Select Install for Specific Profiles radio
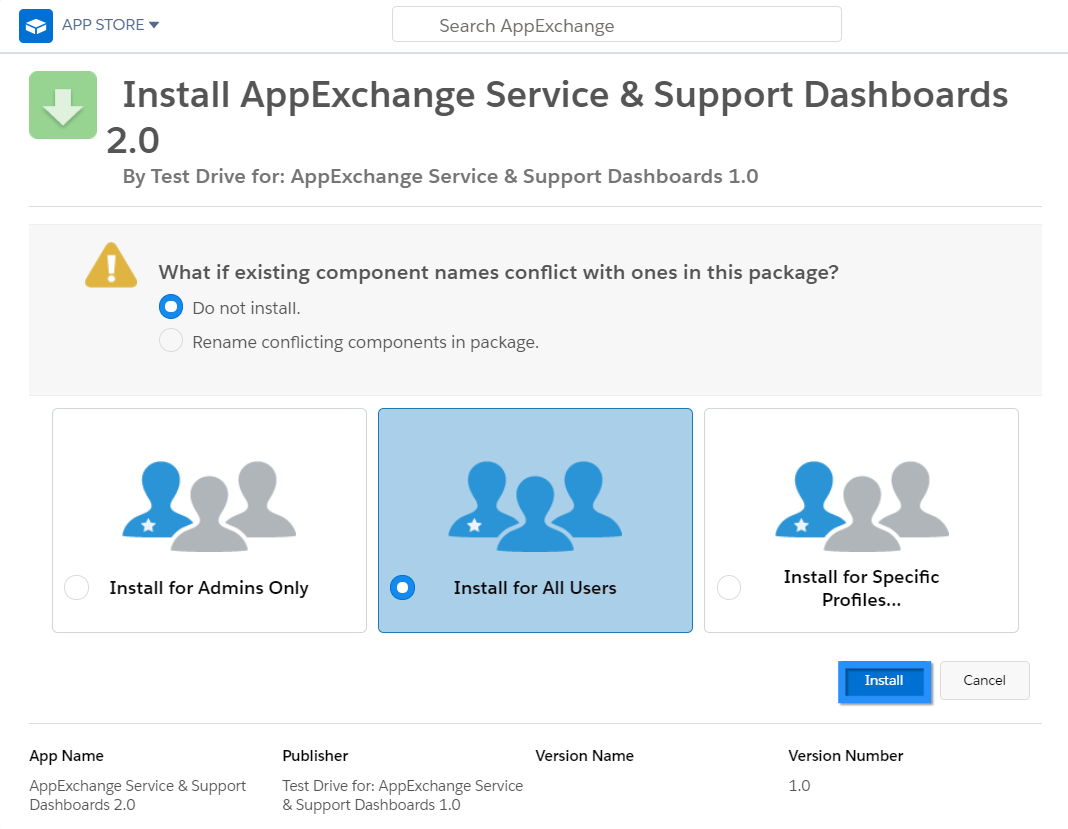 729,587
